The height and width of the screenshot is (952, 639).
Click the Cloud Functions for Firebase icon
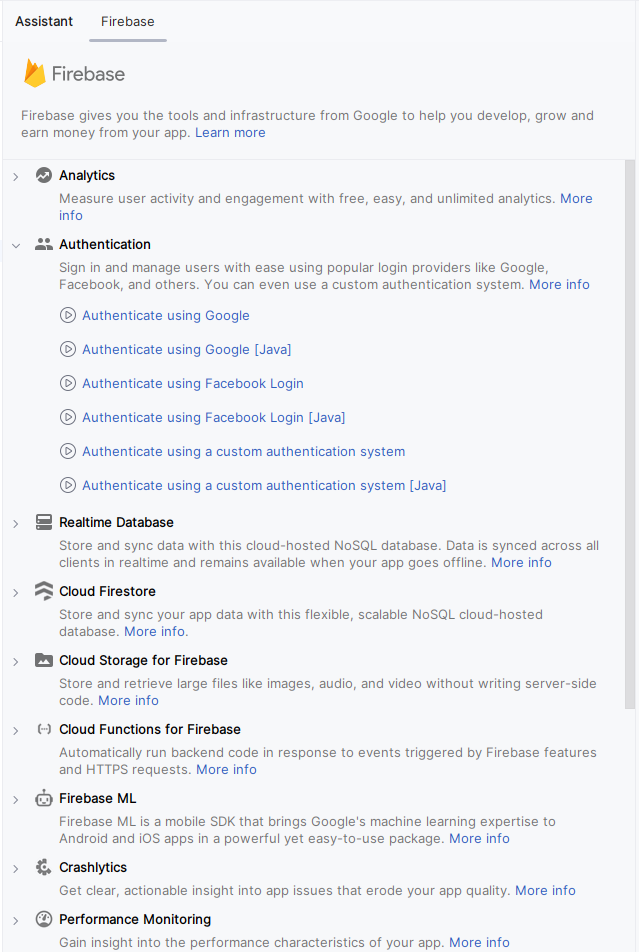point(43,729)
